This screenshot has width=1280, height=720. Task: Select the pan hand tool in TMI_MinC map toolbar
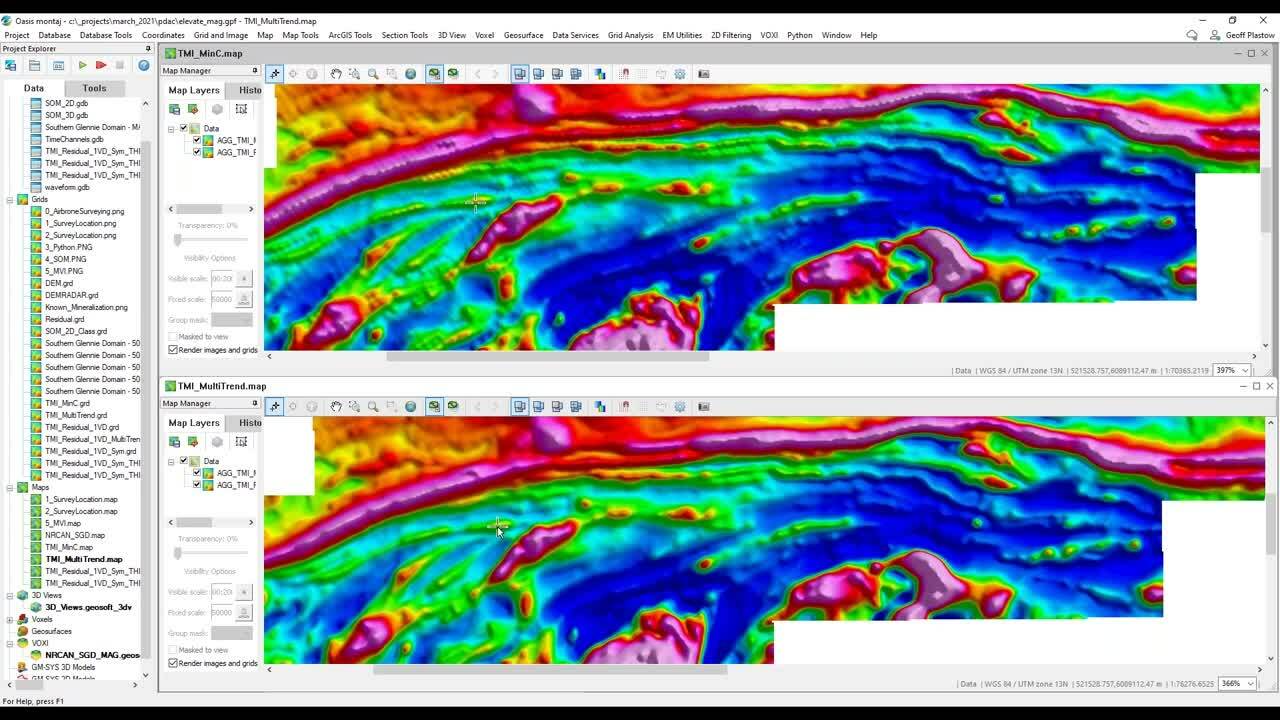pos(336,73)
